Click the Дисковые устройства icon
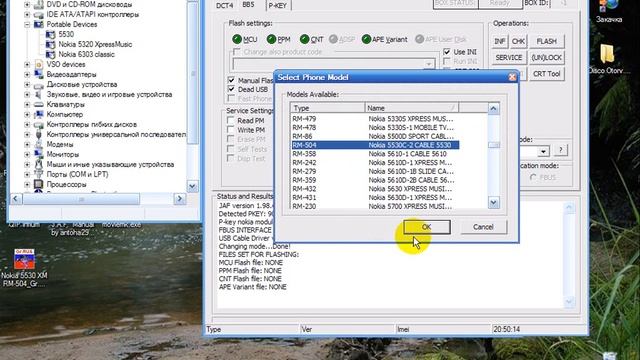The image size is (640, 360). tap(39, 85)
